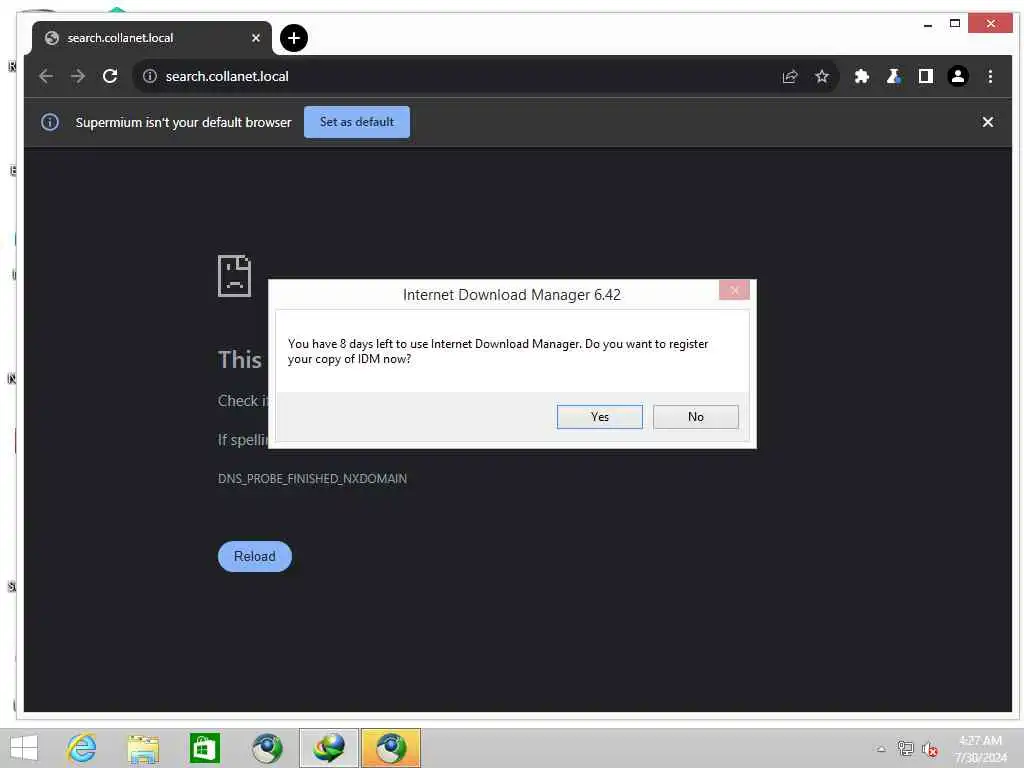
Task: Open the Windows Start button
Action: coord(24,748)
